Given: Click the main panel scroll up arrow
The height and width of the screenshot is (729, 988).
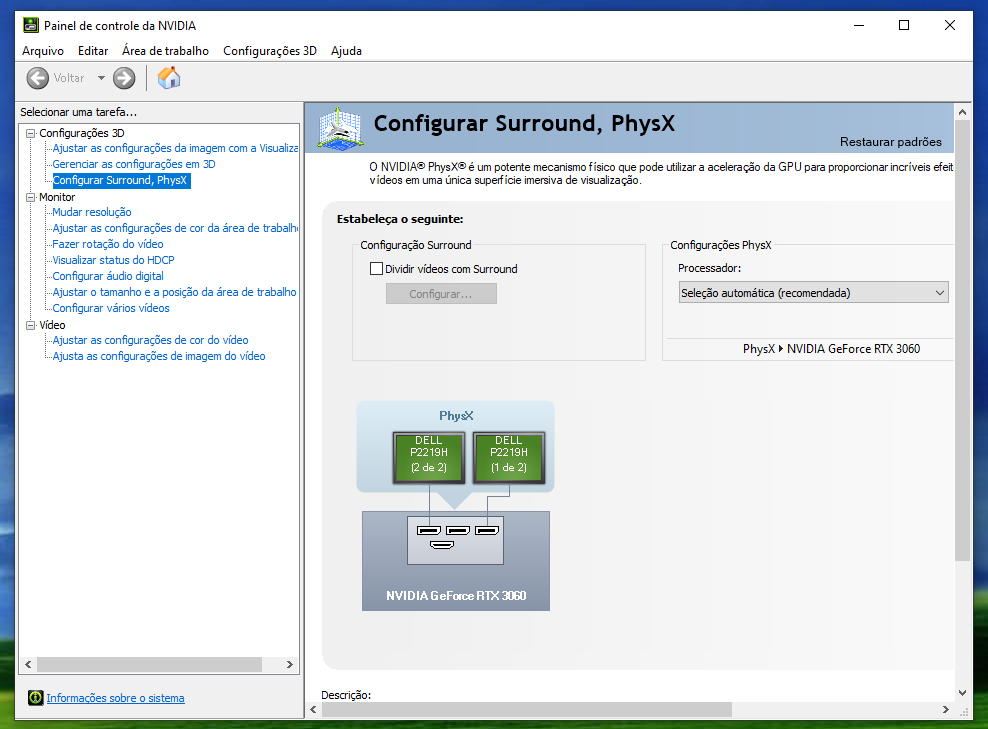Looking at the screenshot, I should tap(962, 112).
